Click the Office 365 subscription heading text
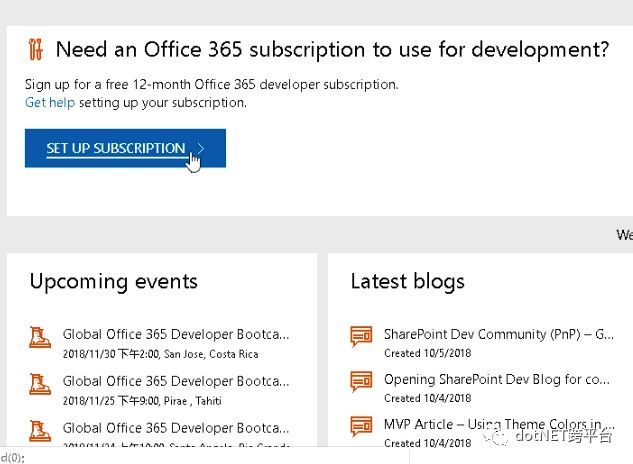 (332, 49)
